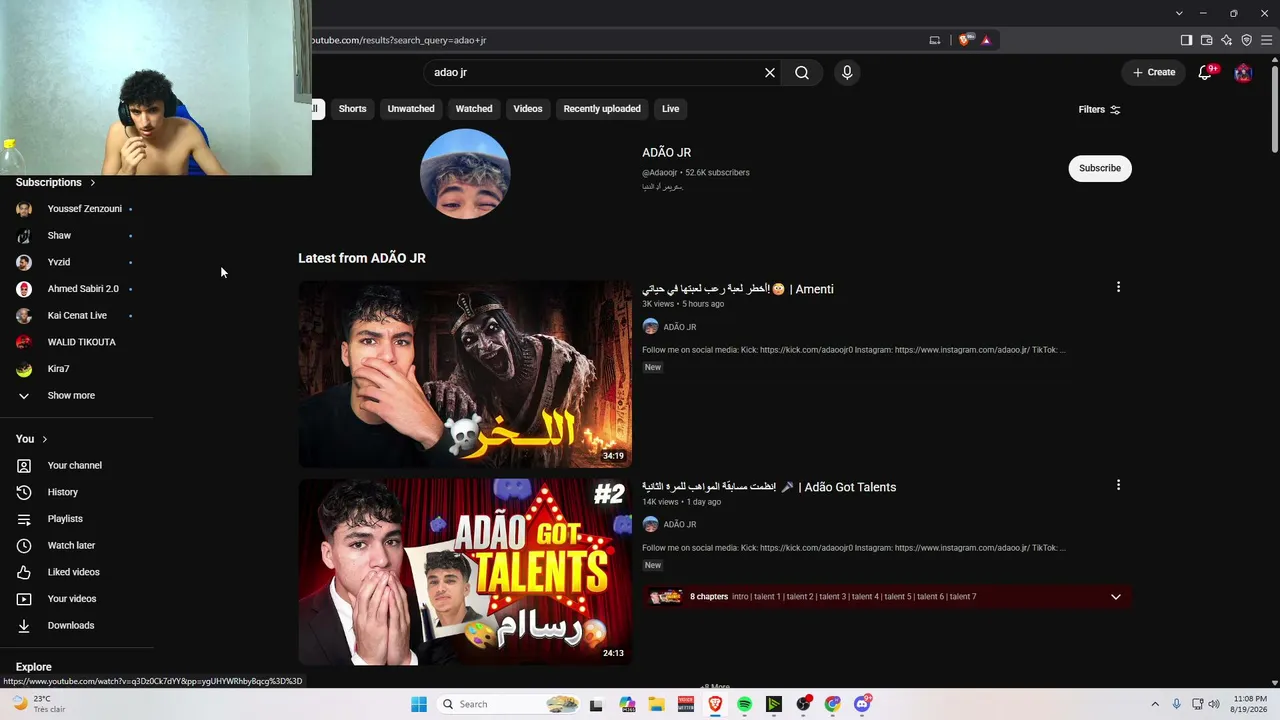Open the 23°C weather widget
Image resolution: width=1280 pixels, height=720 pixels.
point(40,704)
